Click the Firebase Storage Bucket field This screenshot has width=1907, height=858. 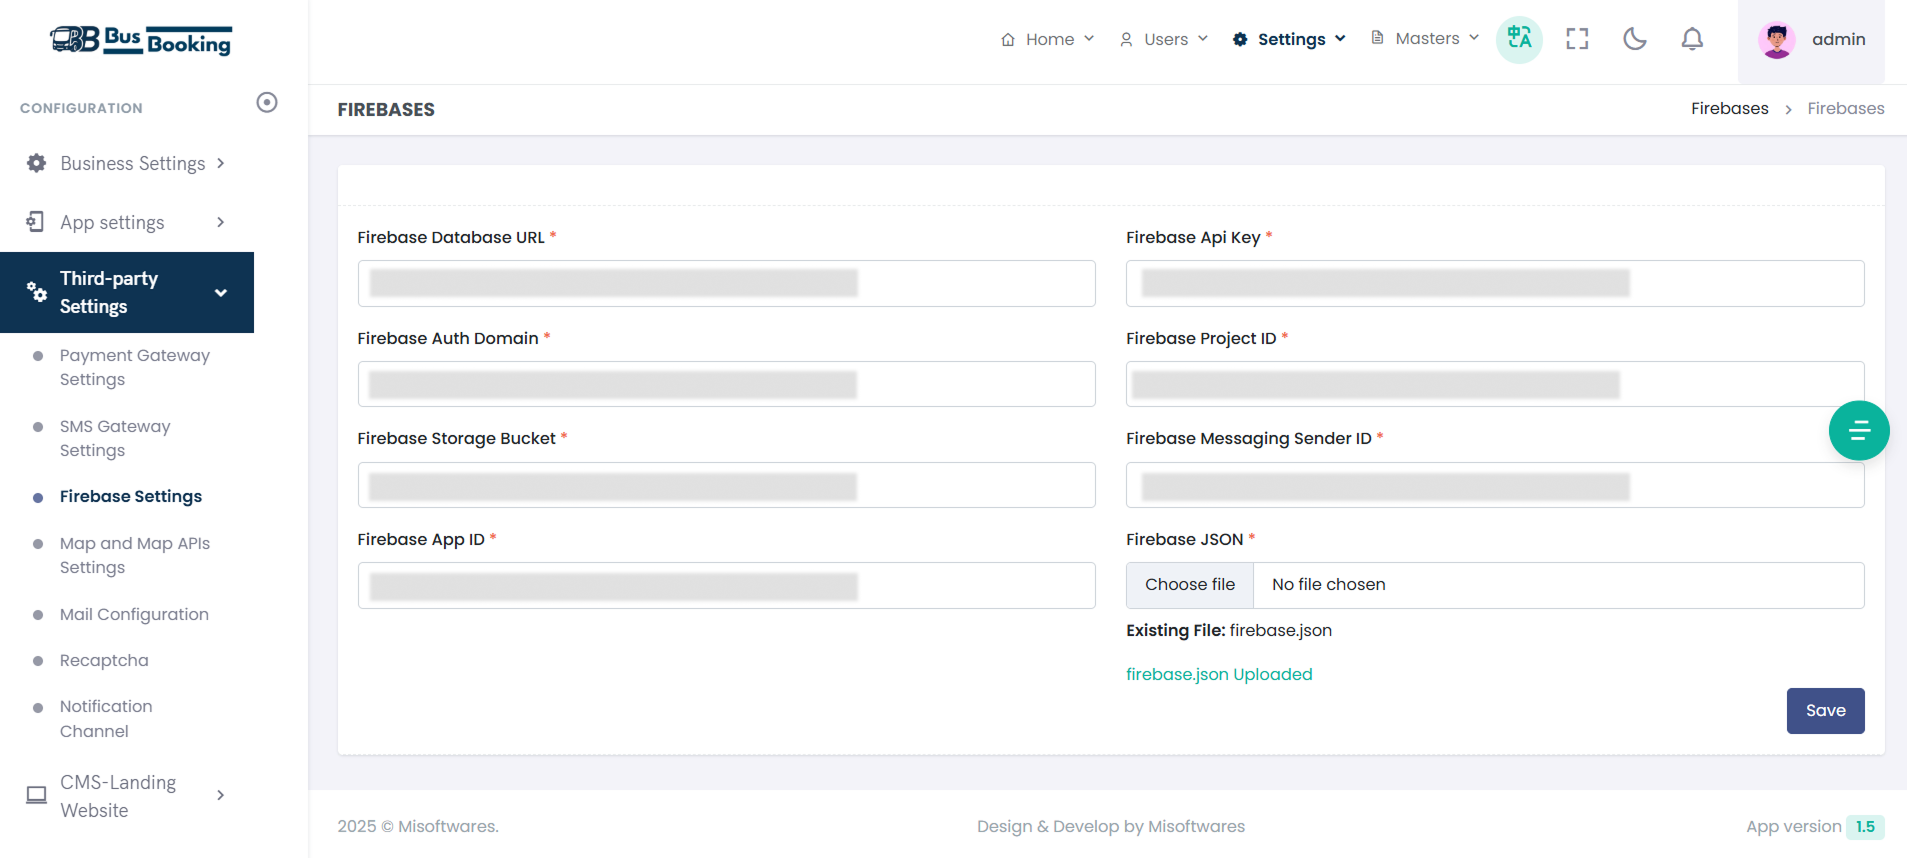tap(727, 485)
